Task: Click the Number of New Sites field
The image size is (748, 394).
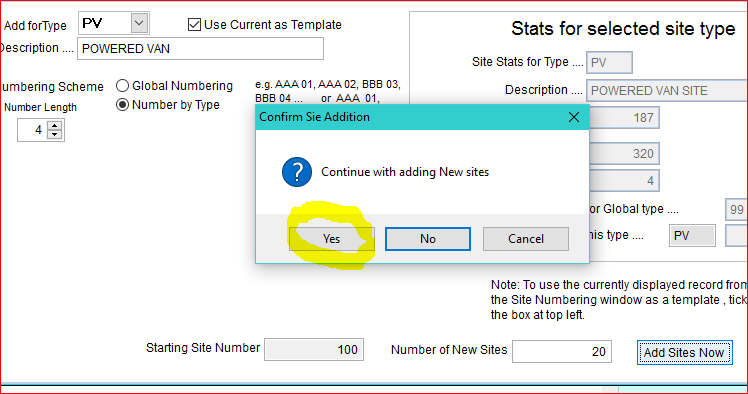Action: tap(562, 352)
